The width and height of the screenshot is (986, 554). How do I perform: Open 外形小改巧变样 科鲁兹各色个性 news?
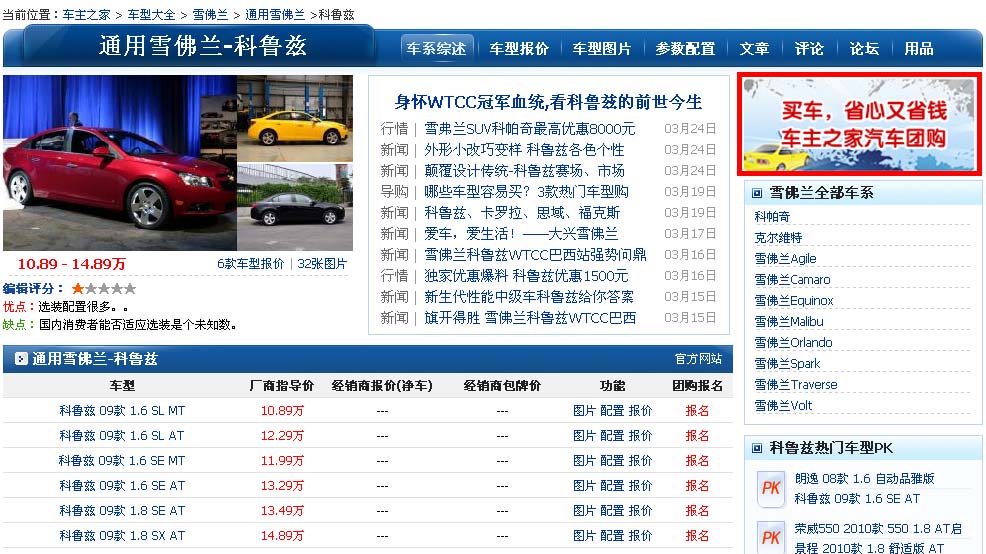524,150
